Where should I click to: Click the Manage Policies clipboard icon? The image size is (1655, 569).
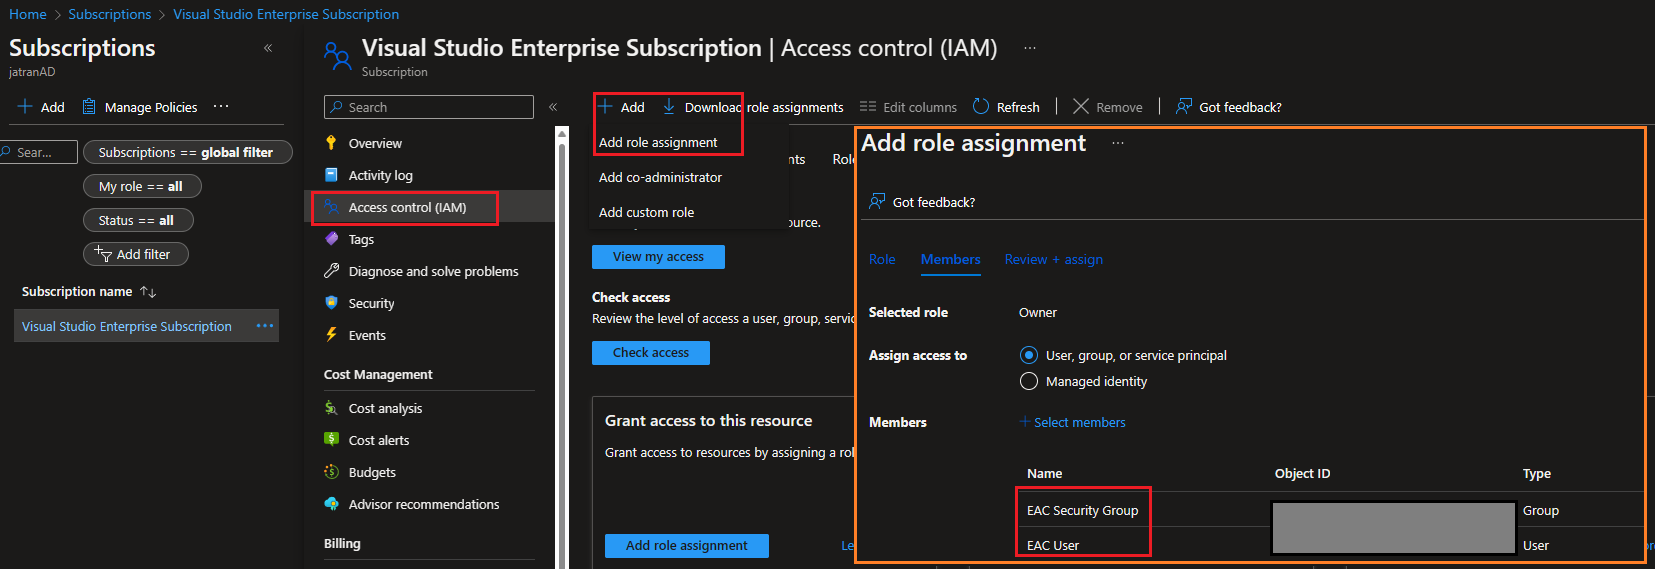89,107
